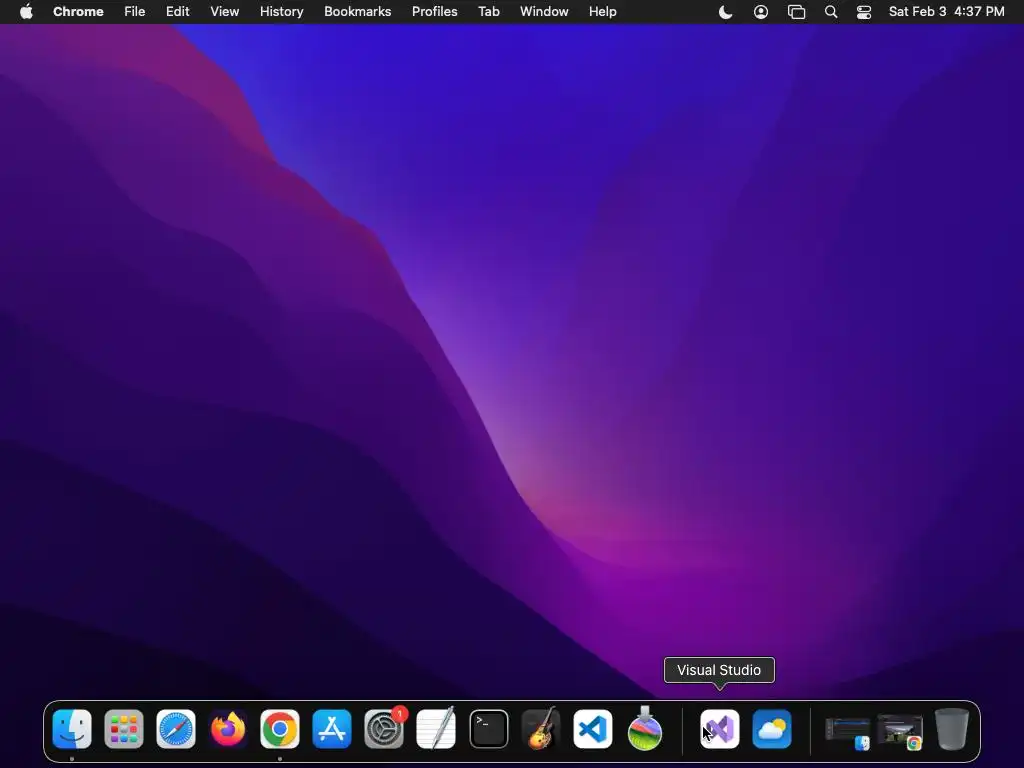This screenshot has width=1024, height=768.
Task: Open the Weather app in the Dock
Action: (772, 729)
